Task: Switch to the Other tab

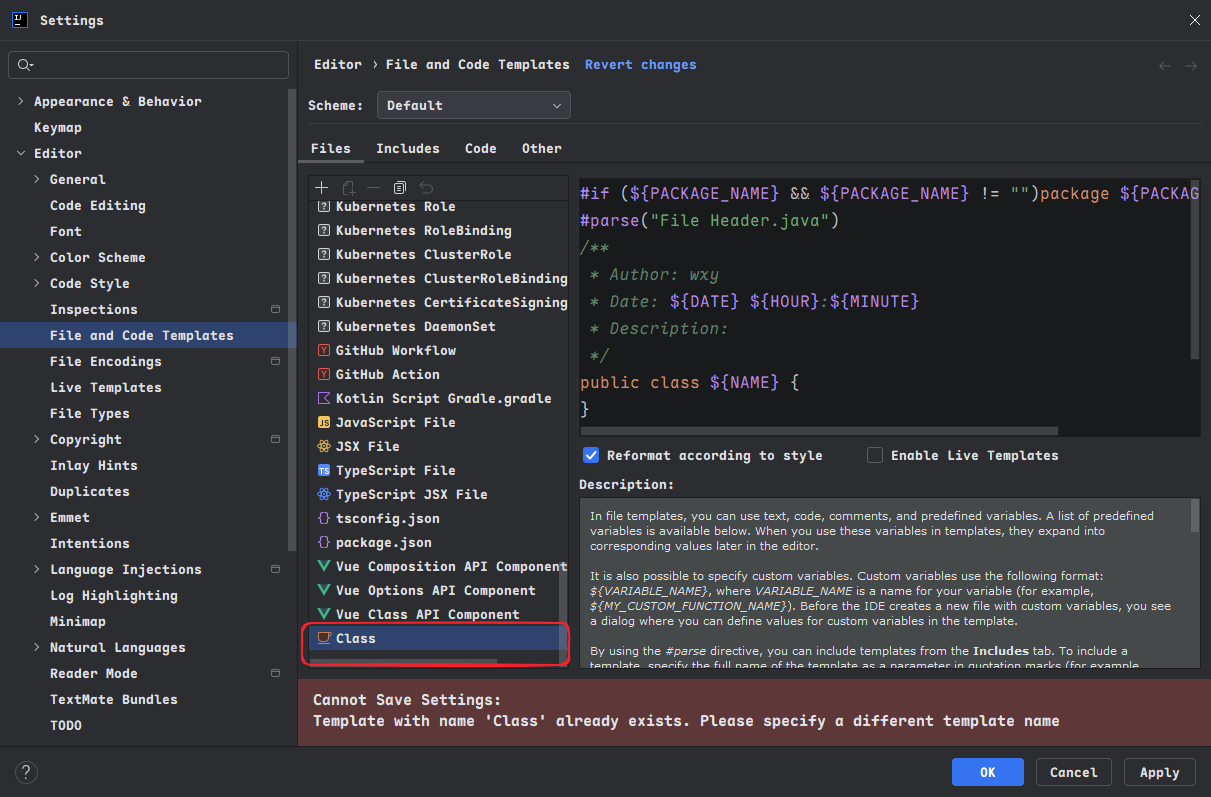Action: tap(541, 149)
